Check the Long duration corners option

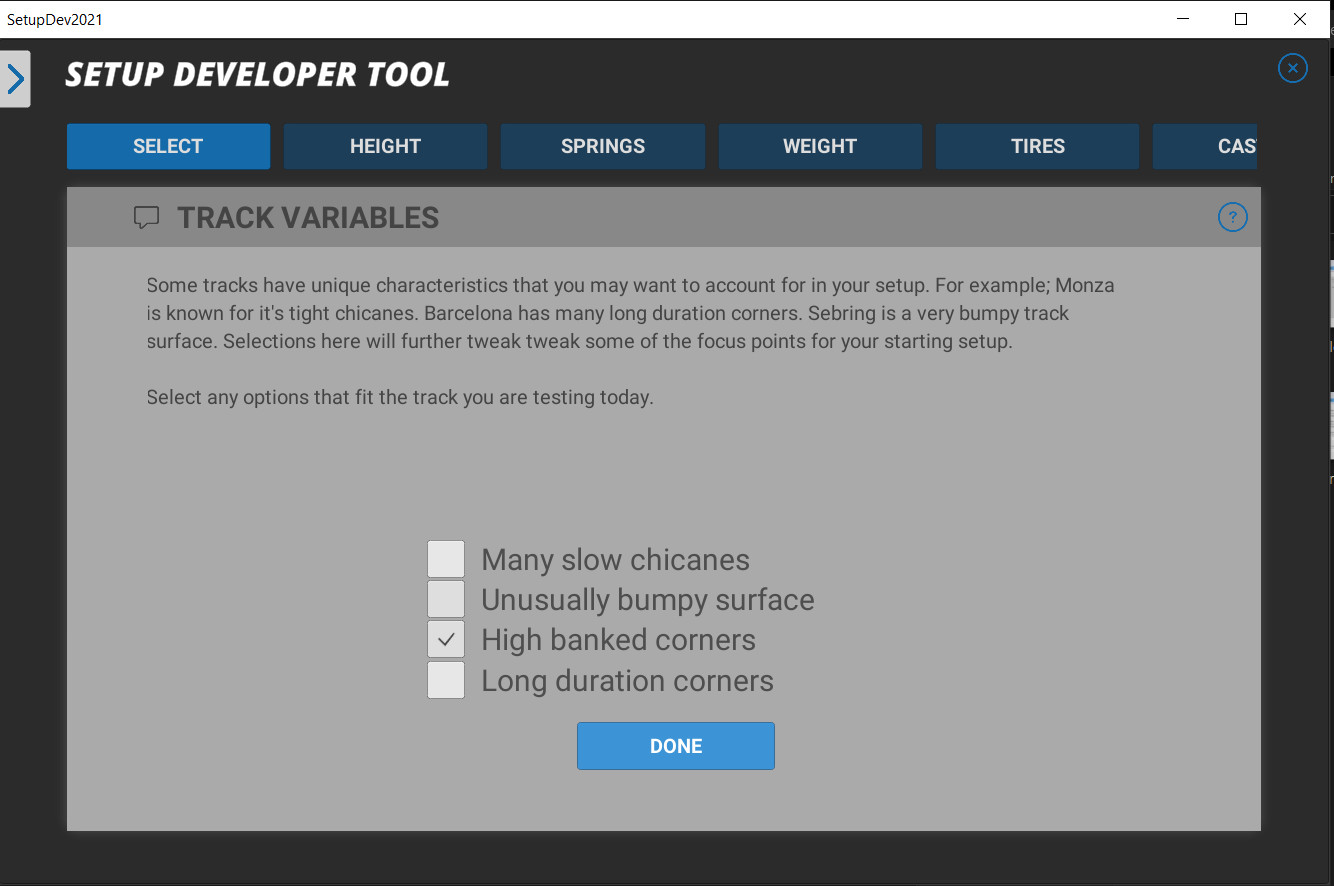[446, 680]
